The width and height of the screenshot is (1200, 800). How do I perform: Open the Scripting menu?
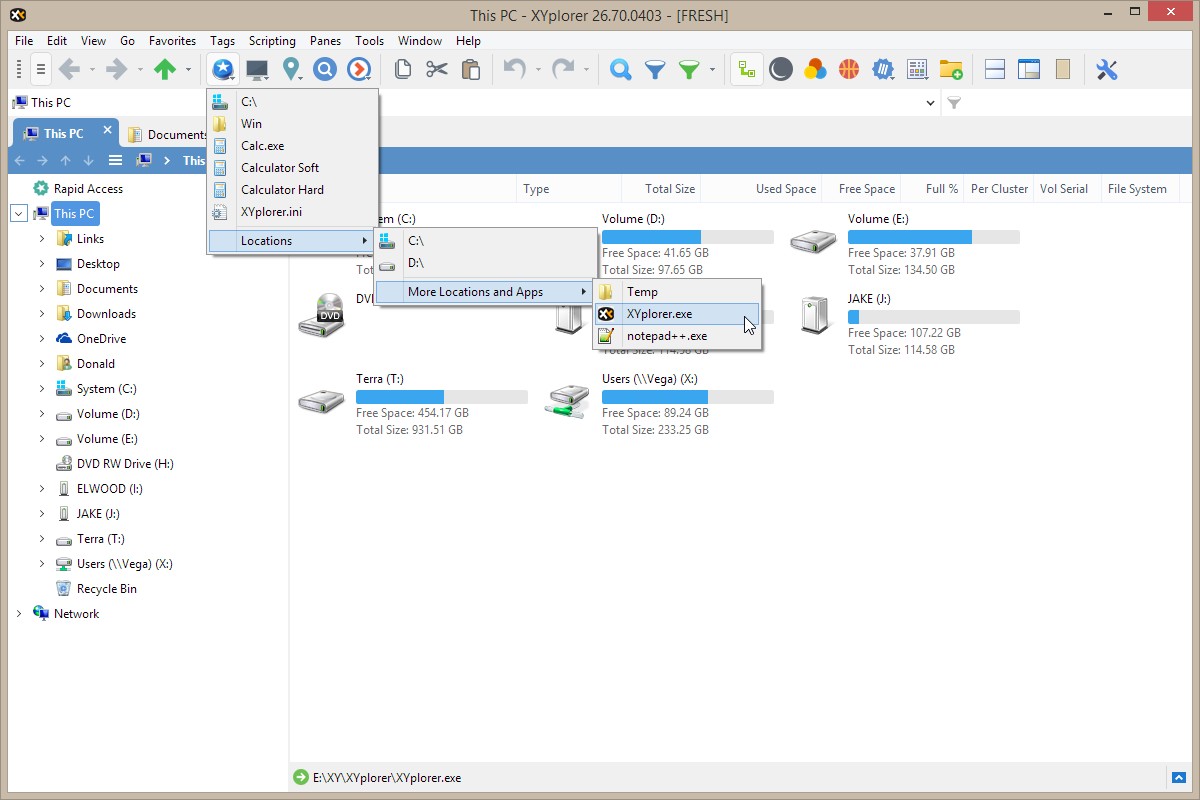click(x=272, y=41)
